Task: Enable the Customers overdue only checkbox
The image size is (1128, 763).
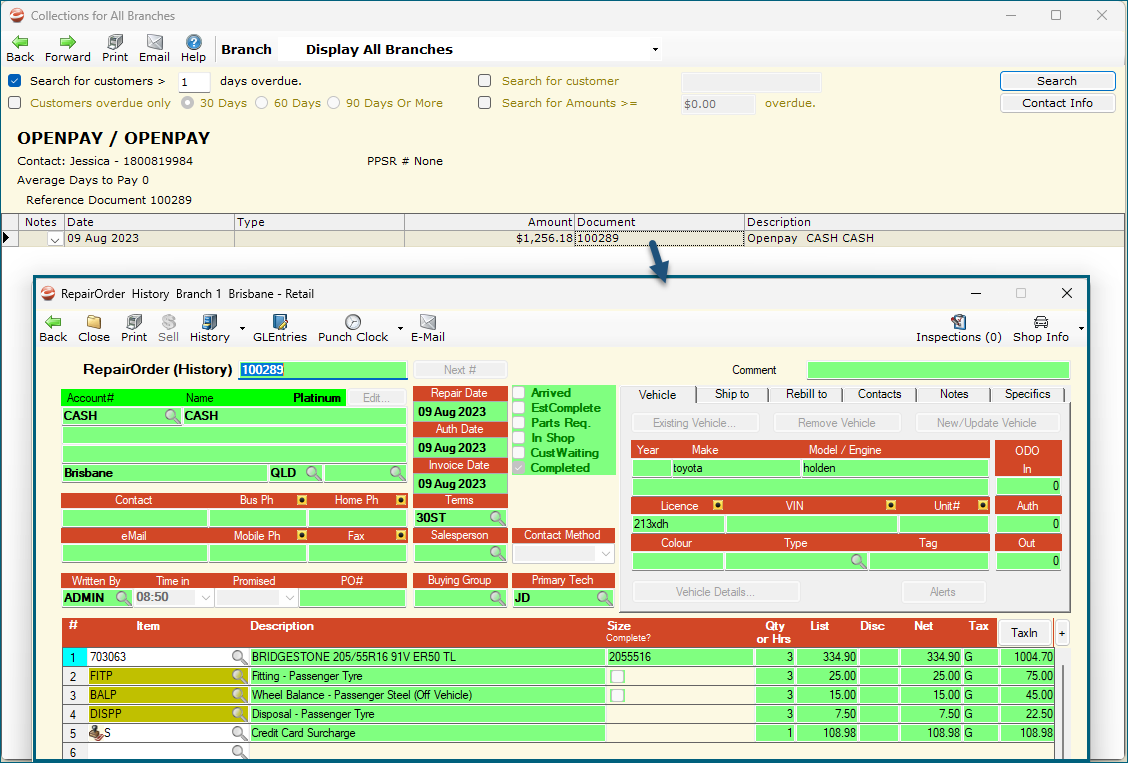Action: [14, 103]
